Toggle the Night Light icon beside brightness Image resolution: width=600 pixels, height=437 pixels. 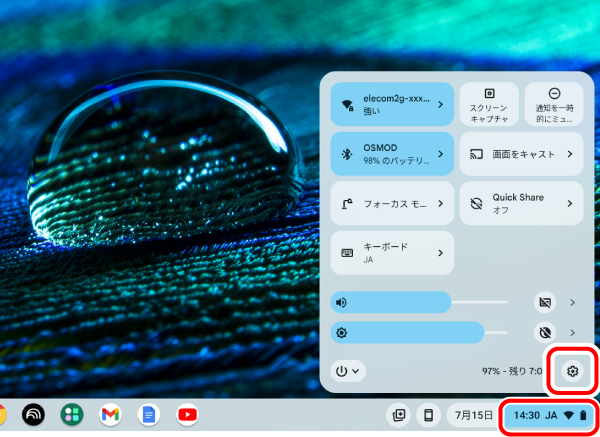pyautogui.click(x=545, y=332)
